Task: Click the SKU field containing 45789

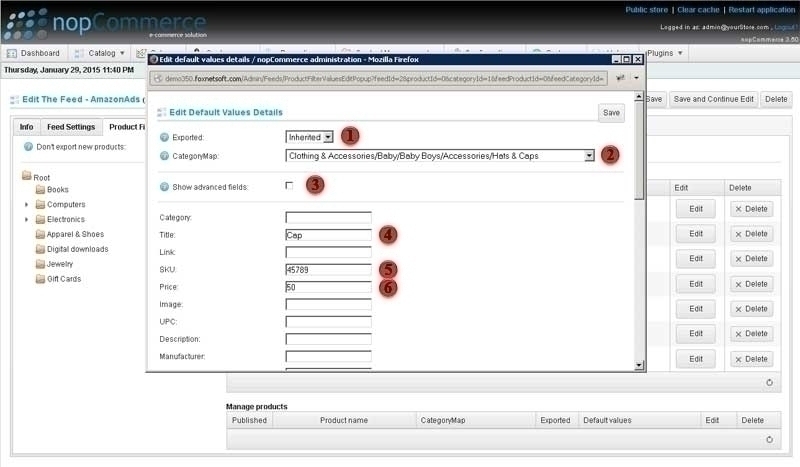Action: pyautogui.click(x=329, y=269)
